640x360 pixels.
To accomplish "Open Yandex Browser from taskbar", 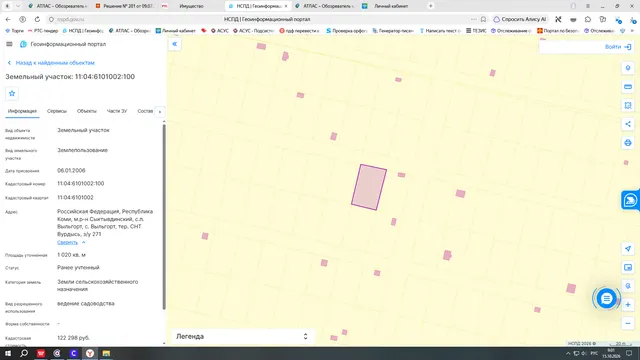I will pos(90,353).
